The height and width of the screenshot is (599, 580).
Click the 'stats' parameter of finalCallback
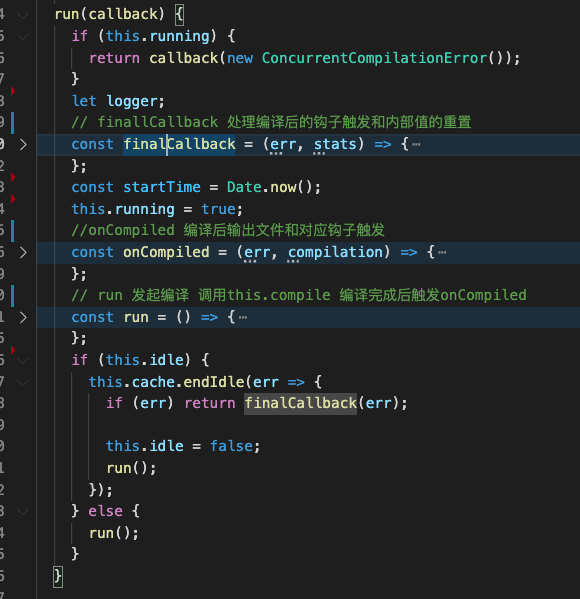click(x=335, y=144)
